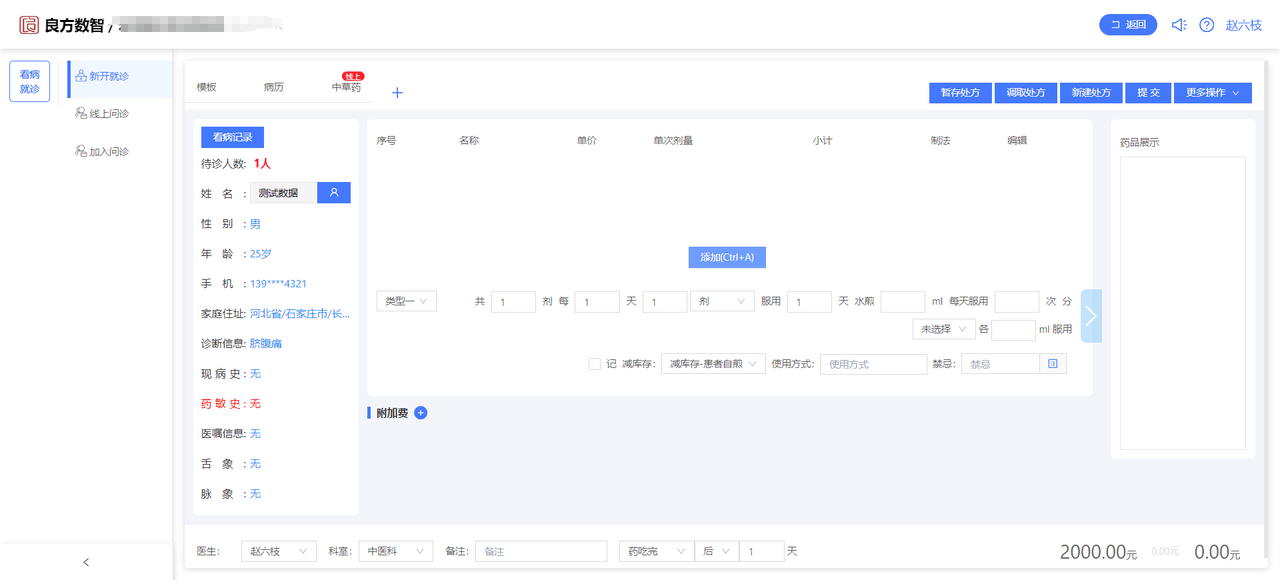Collapse the left sidebar arrow
The width and height of the screenshot is (1280, 580).
pyautogui.click(x=86, y=562)
